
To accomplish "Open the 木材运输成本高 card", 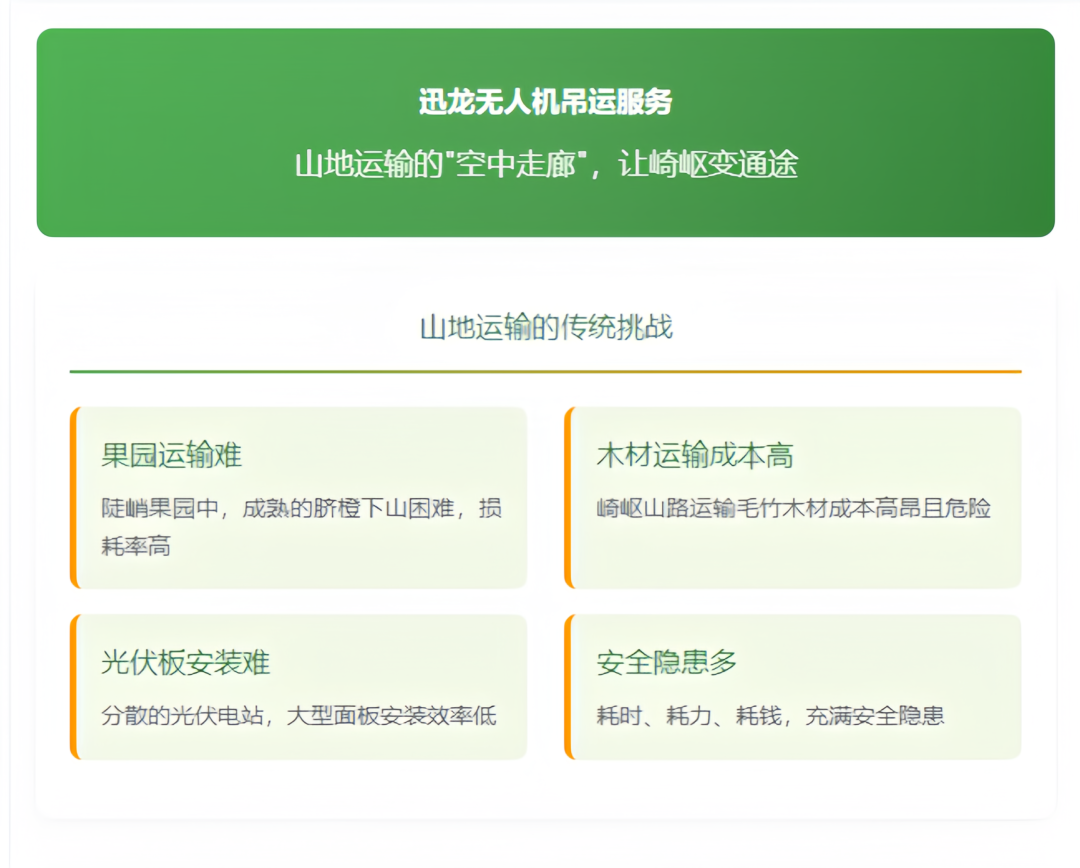I will (x=793, y=495).
